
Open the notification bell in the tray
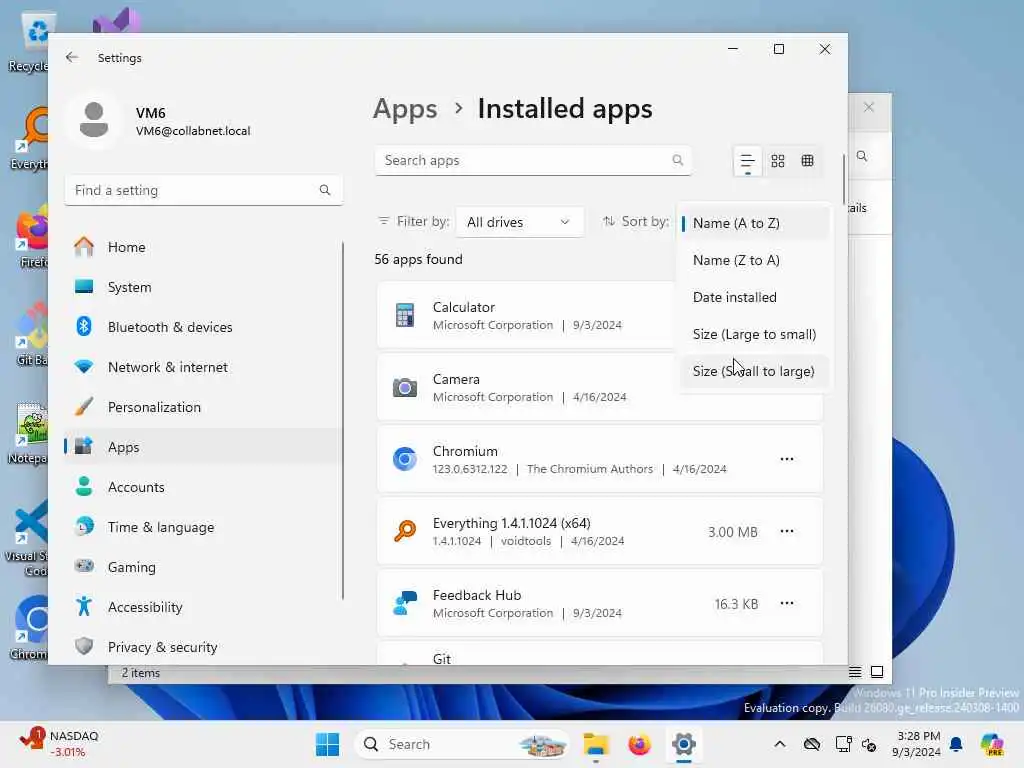click(956, 744)
